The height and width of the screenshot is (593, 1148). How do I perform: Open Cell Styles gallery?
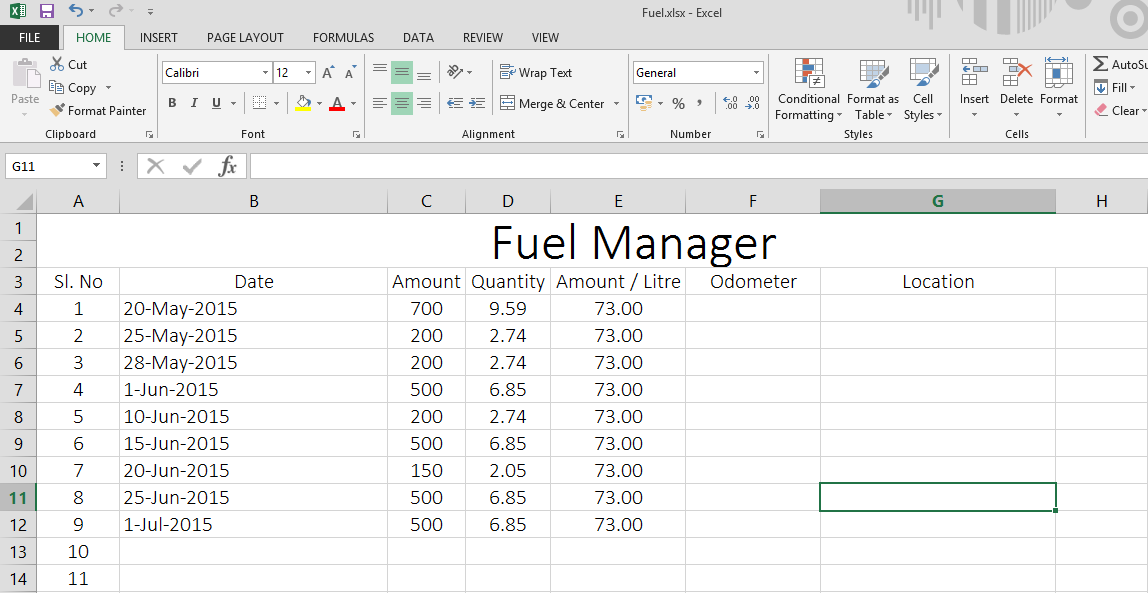pos(923,89)
